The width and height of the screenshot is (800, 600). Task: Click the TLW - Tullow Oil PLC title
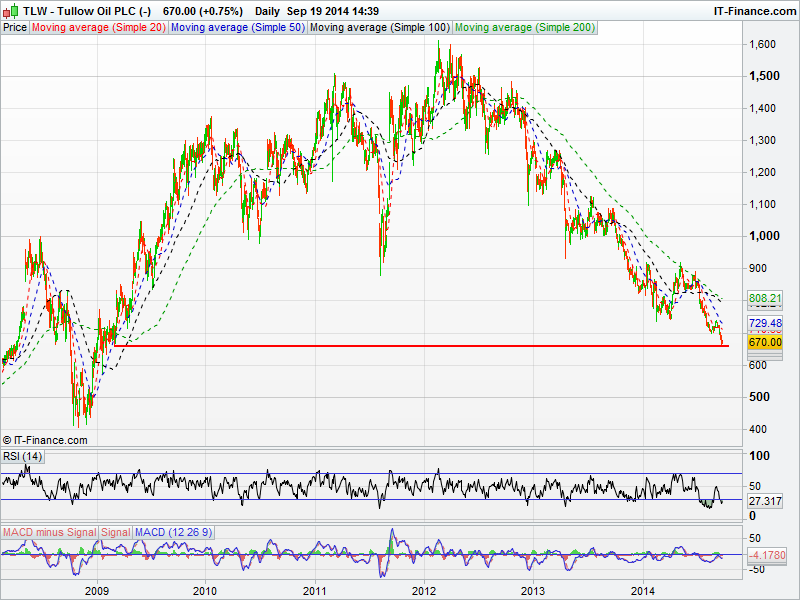pyautogui.click(x=86, y=11)
